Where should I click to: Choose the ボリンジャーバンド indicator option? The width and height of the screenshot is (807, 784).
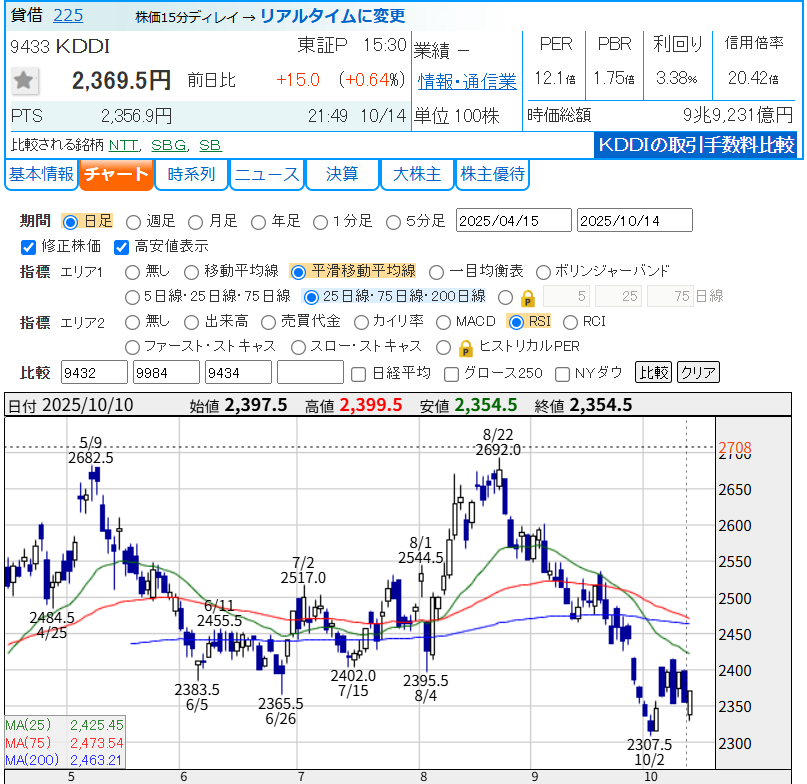click(x=543, y=271)
